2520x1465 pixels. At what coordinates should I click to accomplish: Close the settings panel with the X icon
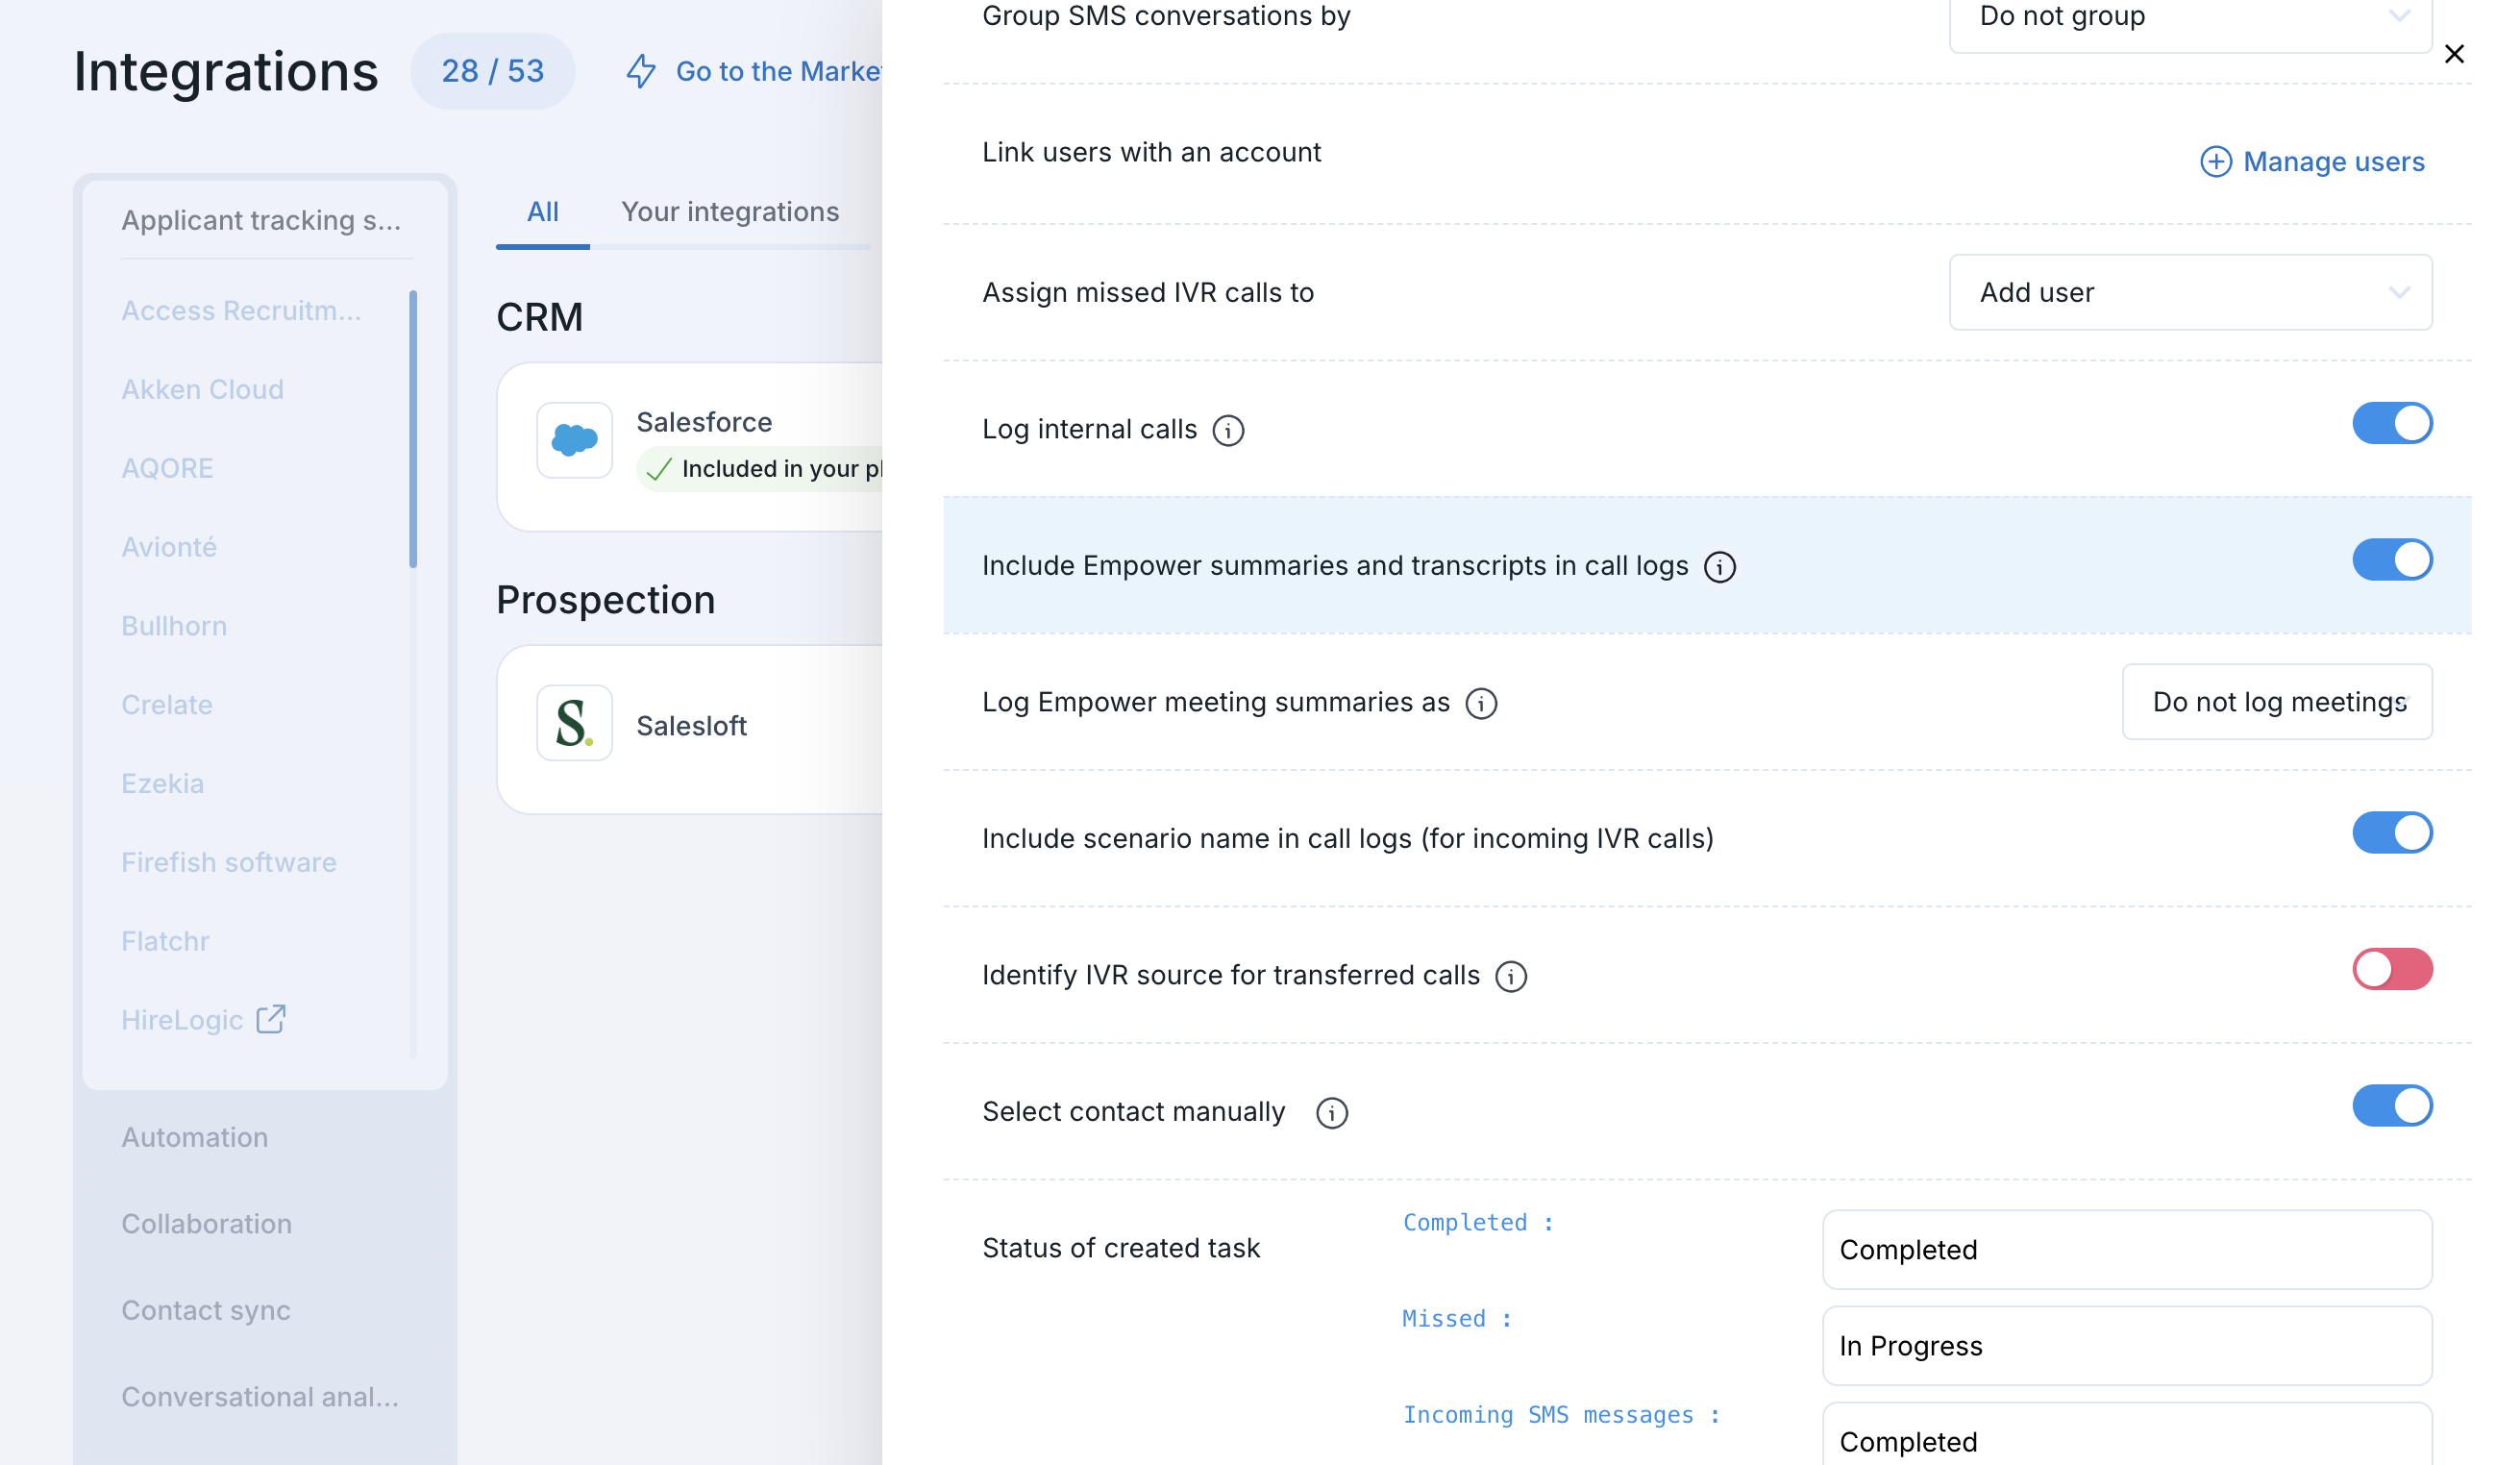[2453, 54]
